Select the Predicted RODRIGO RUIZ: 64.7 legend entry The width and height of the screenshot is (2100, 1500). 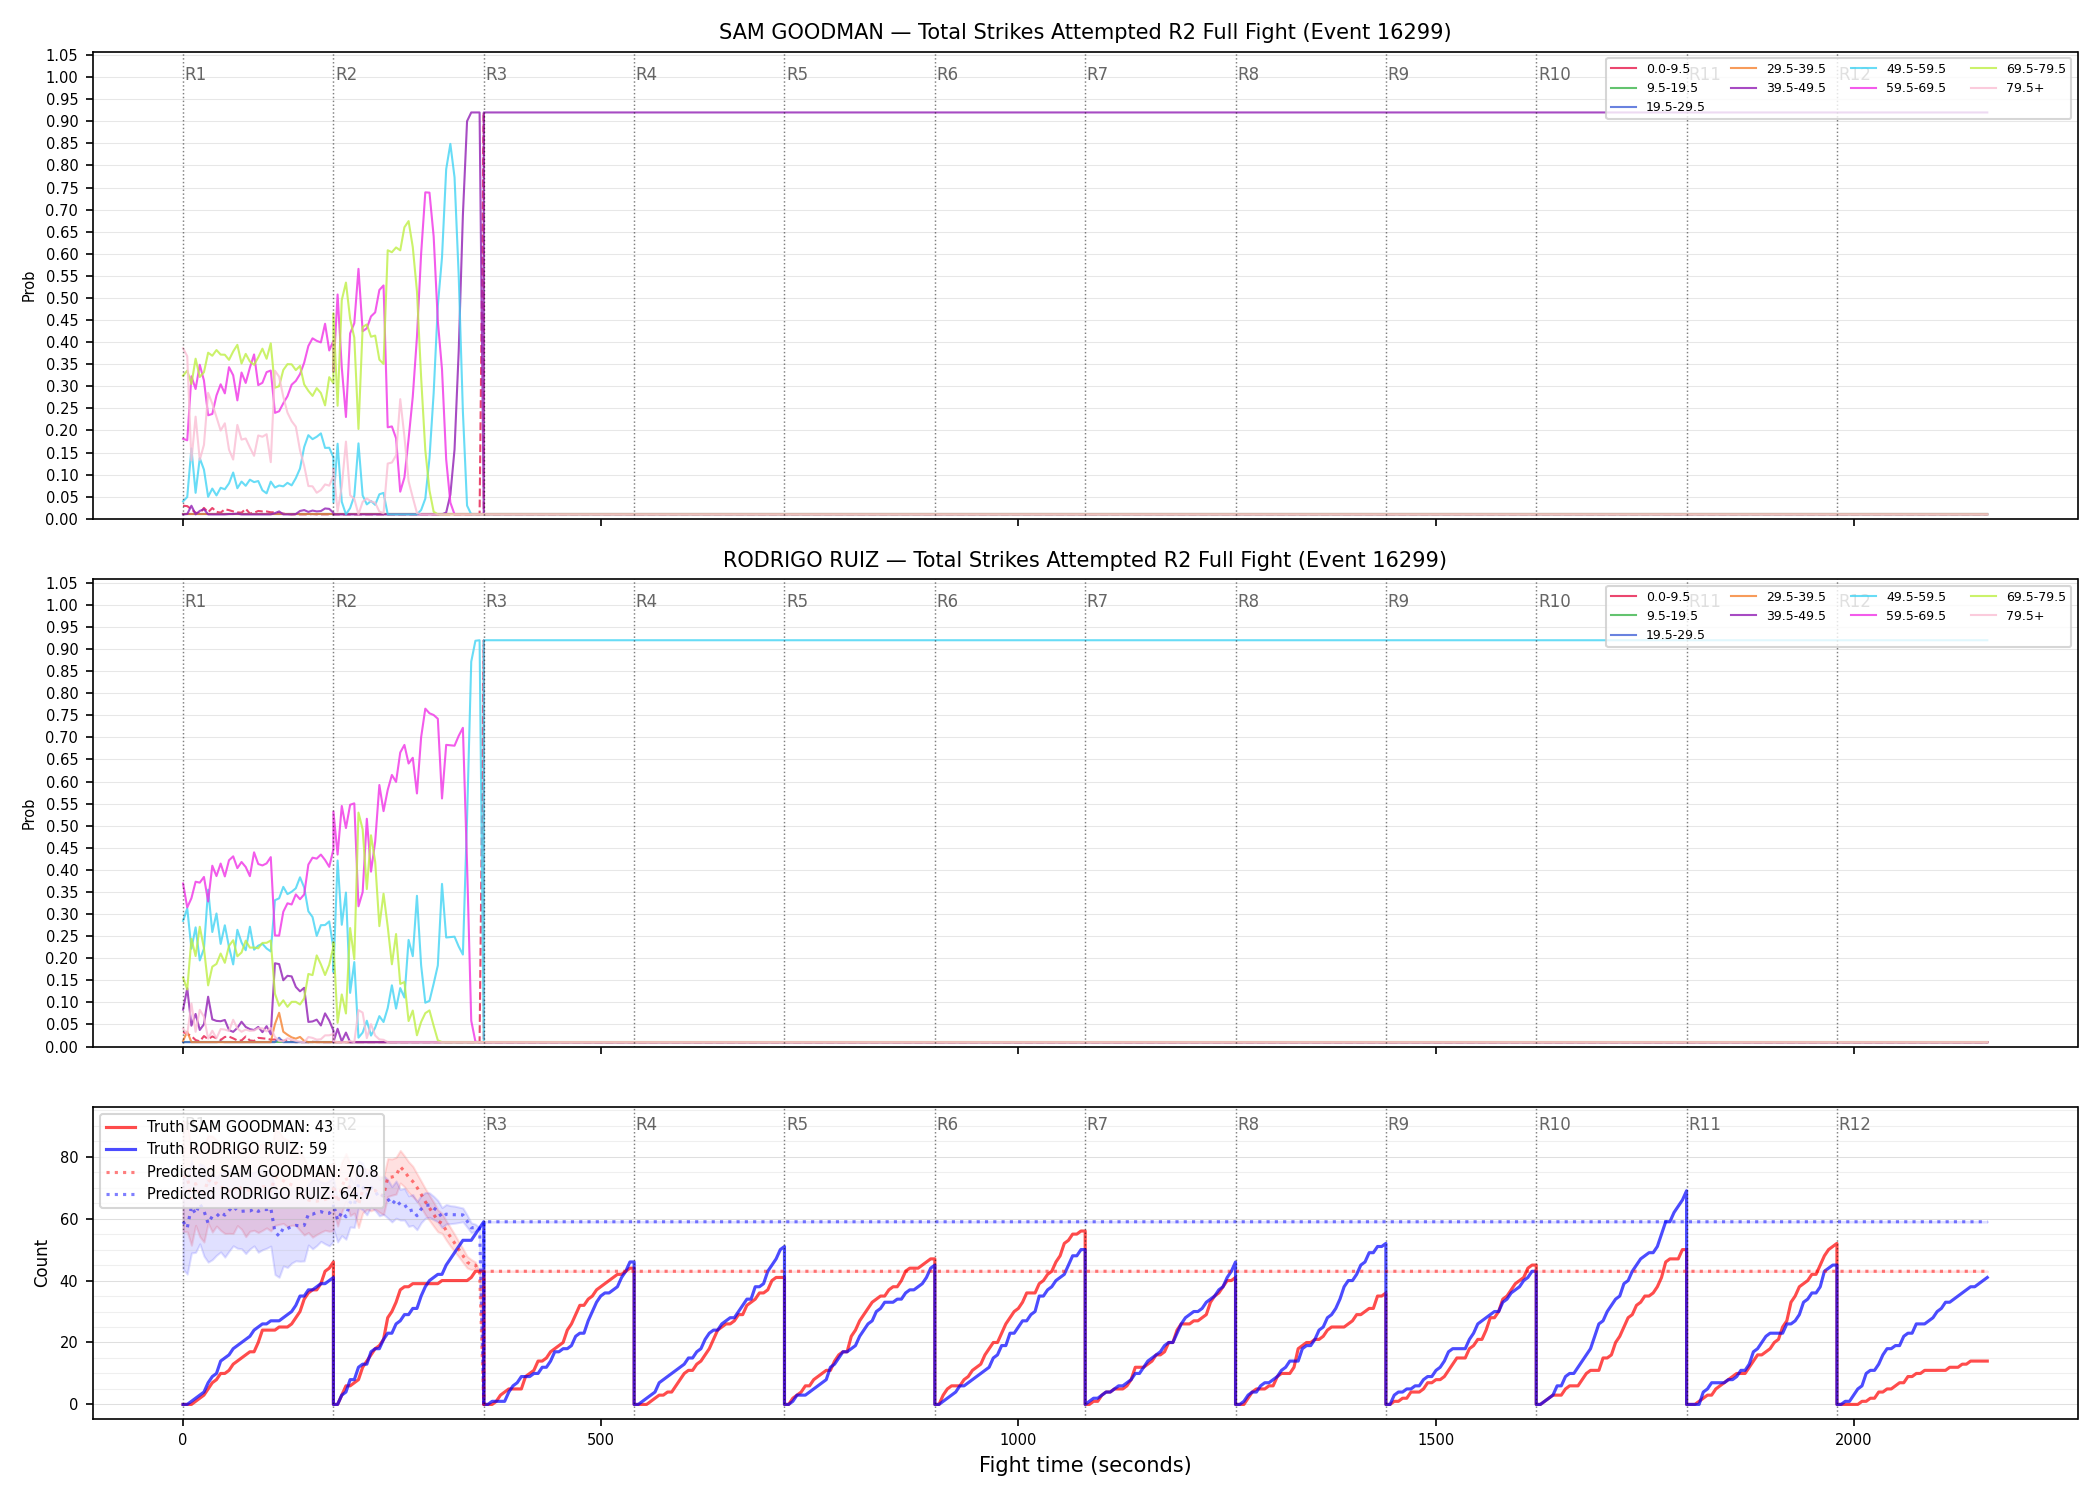point(239,1194)
